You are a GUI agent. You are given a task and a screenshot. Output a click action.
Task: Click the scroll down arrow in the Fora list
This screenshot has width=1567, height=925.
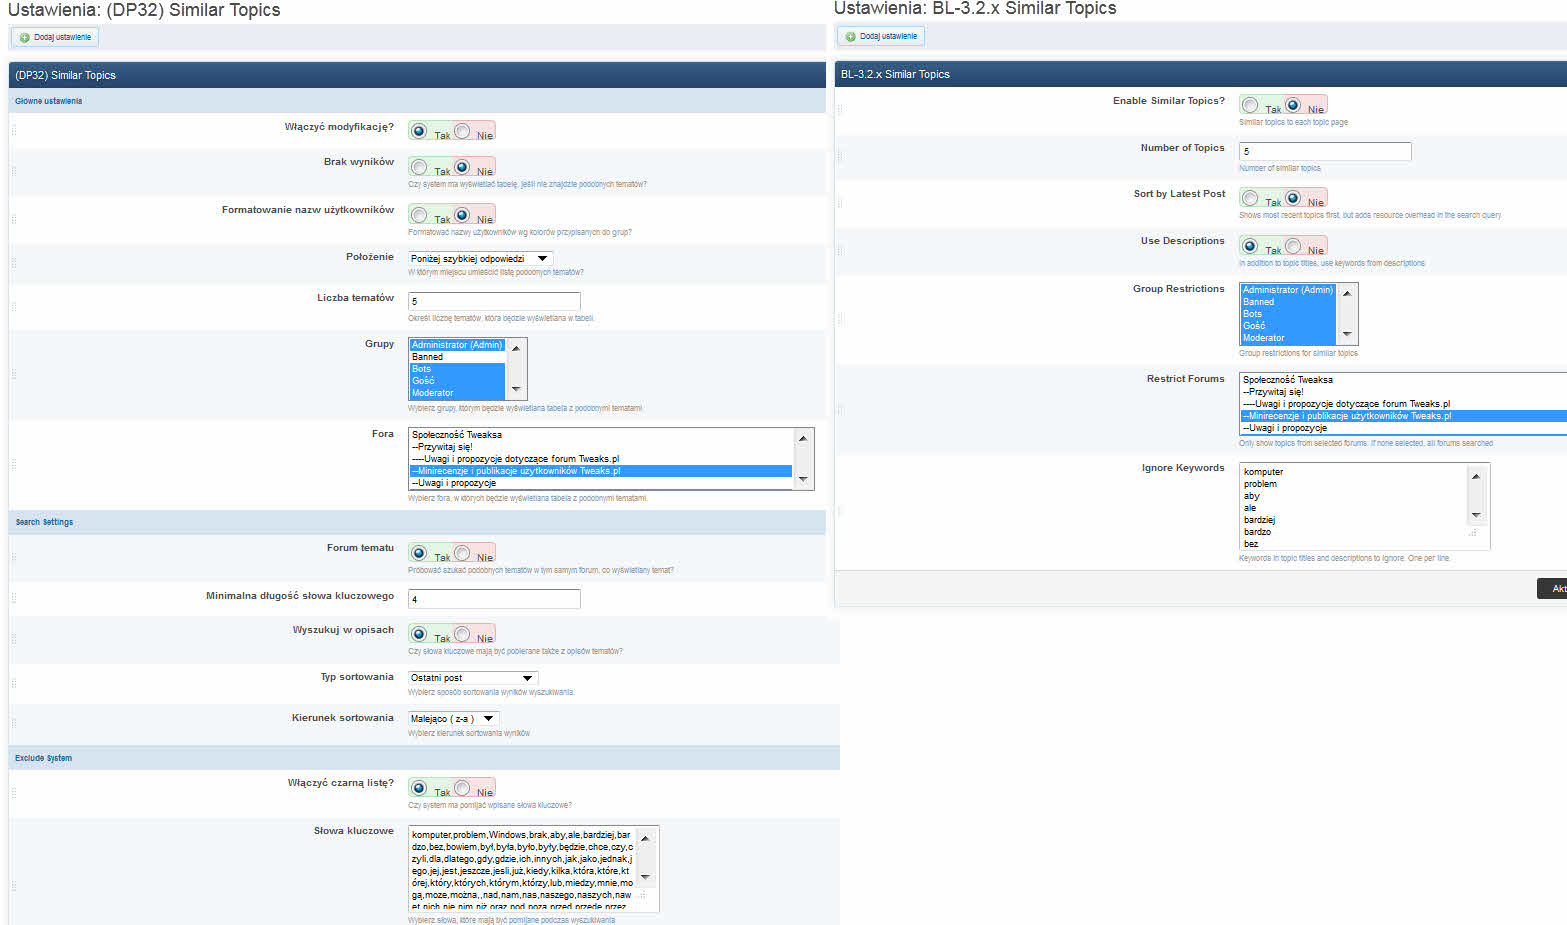802,480
